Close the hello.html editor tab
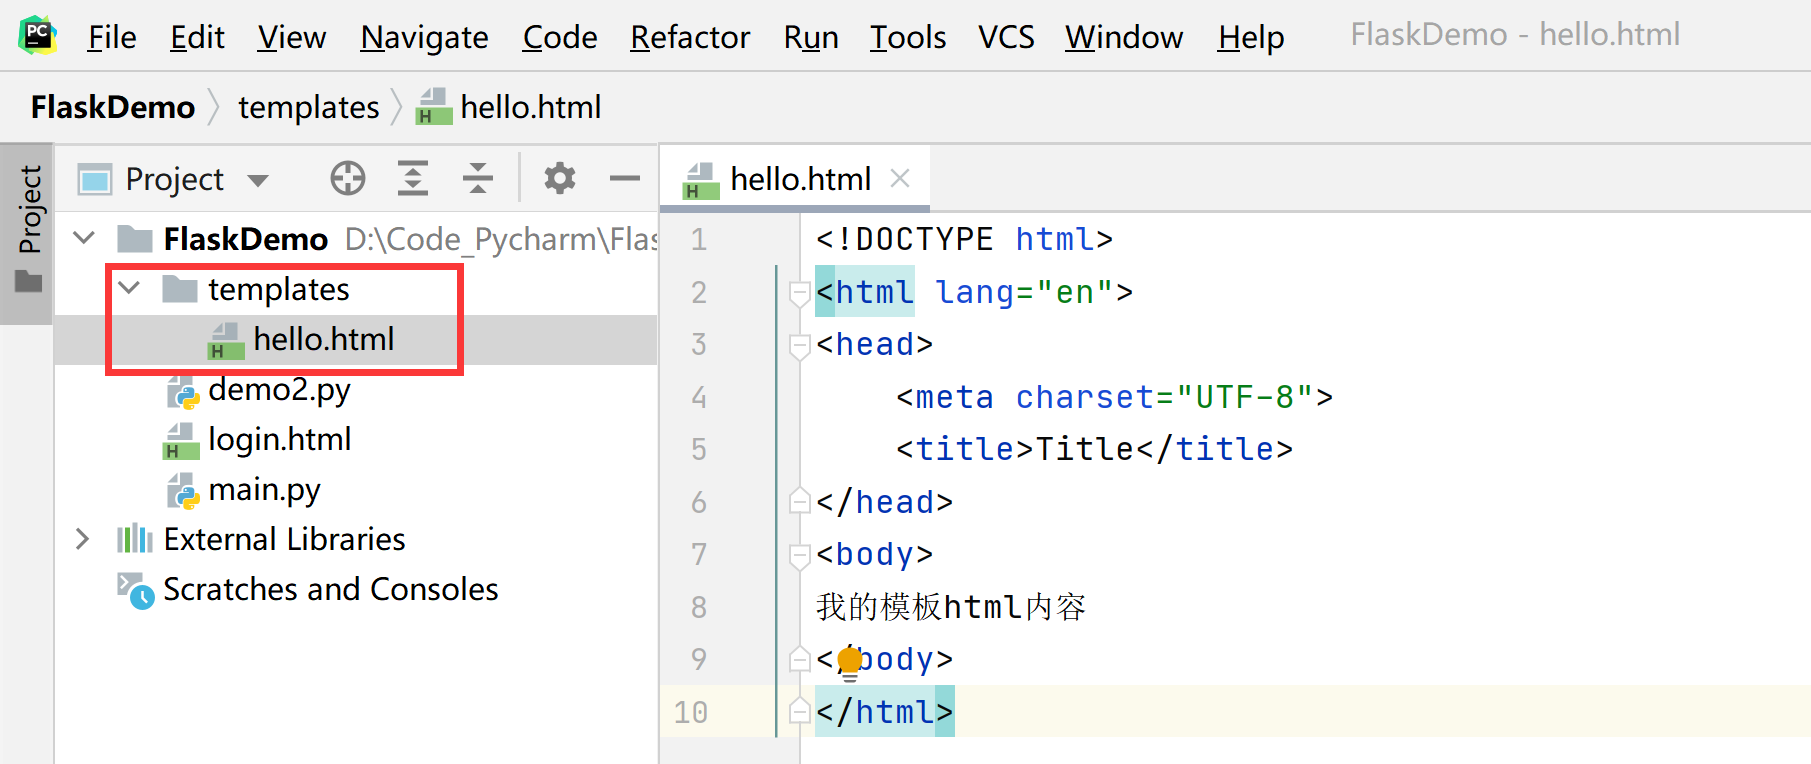 click(x=900, y=179)
